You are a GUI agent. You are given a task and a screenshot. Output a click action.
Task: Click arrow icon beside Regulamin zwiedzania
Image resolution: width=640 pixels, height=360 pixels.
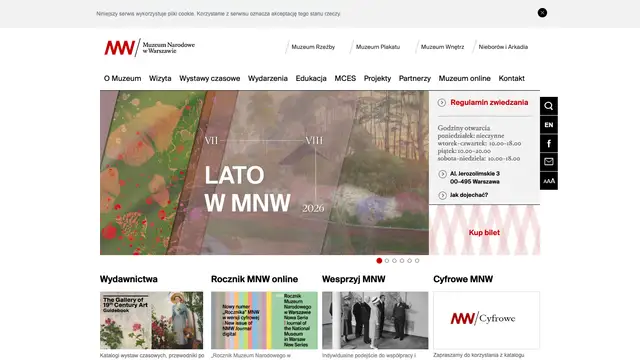tap(442, 102)
